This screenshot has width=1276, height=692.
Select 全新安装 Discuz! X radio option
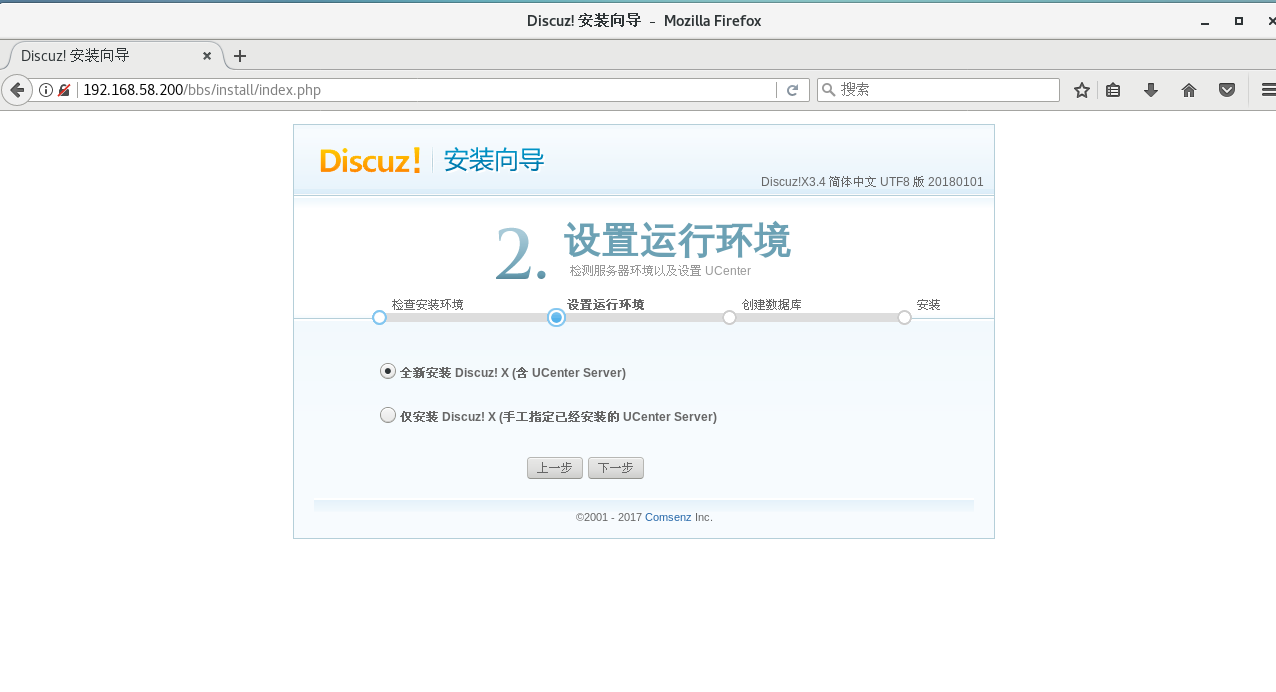pos(388,371)
